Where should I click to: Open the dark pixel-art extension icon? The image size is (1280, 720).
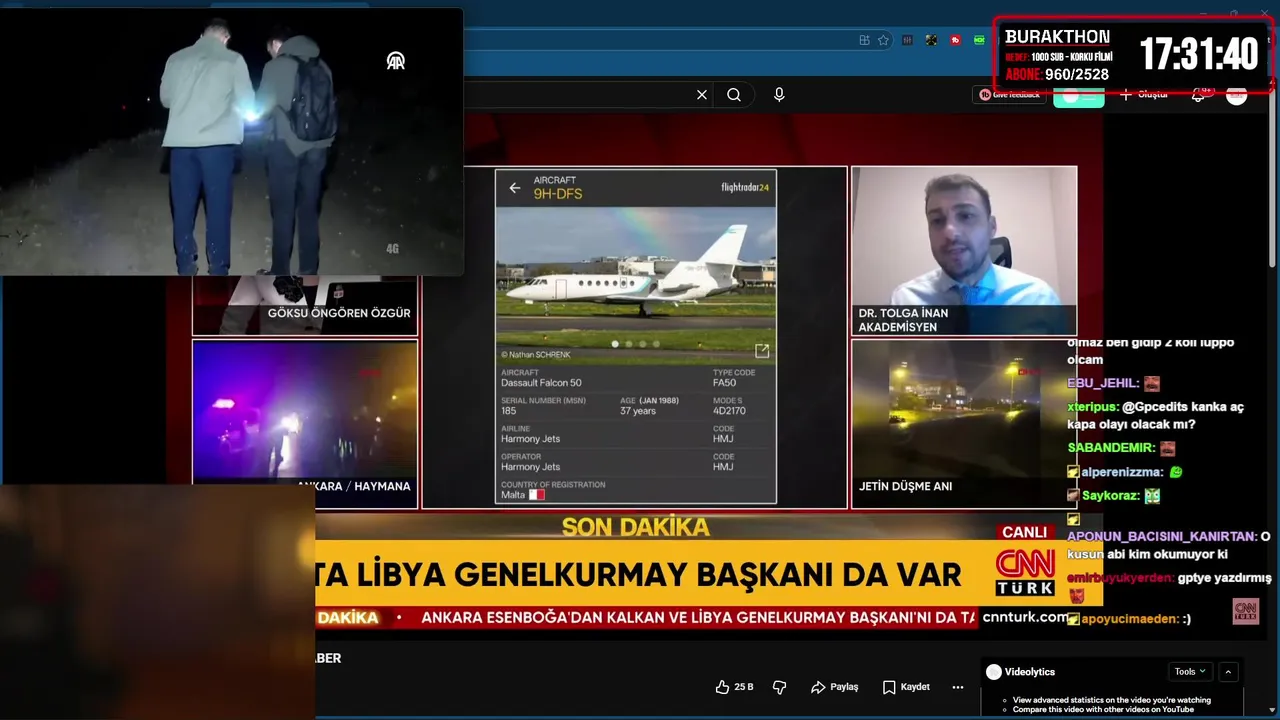(931, 40)
